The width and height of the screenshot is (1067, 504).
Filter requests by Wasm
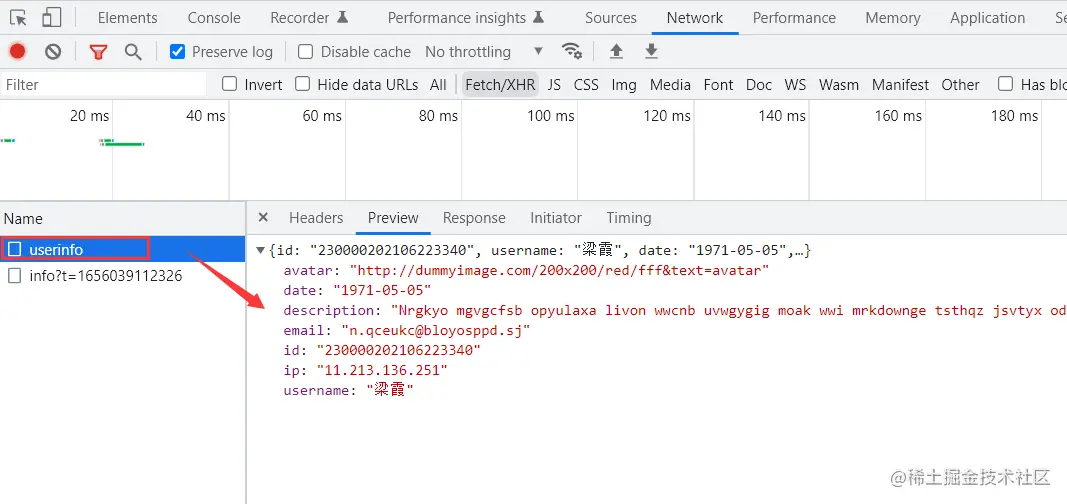pos(838,84)
